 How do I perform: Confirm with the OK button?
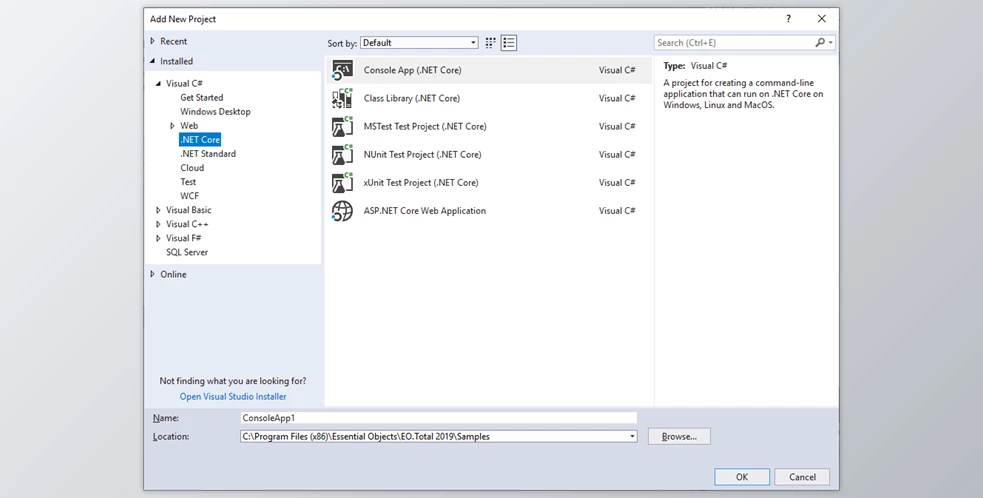(x=741, y=477)
